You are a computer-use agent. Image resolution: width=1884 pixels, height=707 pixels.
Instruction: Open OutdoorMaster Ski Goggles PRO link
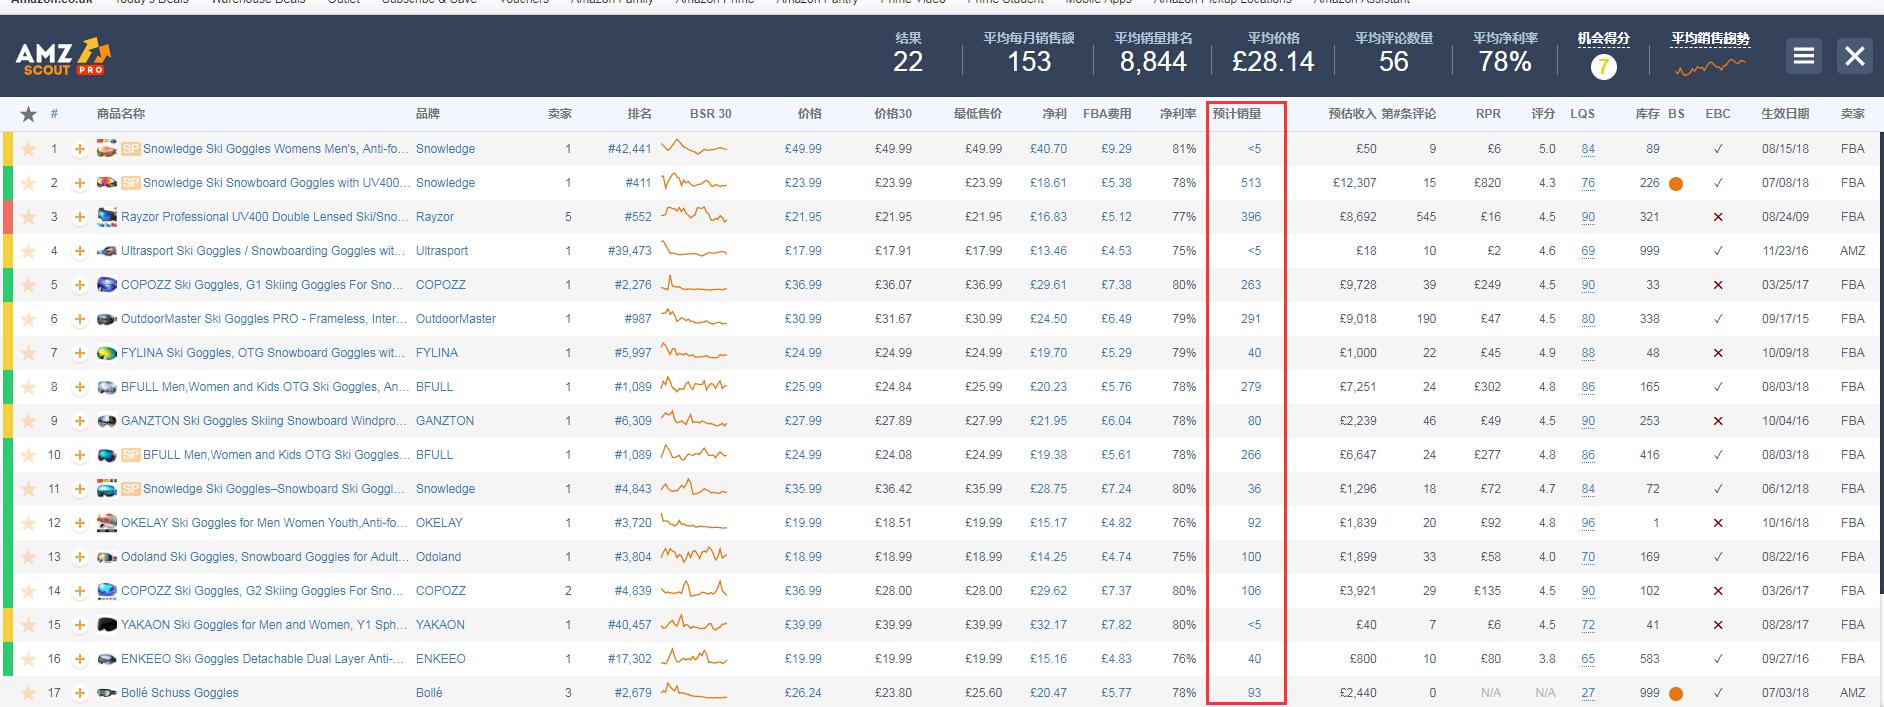pos(264,319)
